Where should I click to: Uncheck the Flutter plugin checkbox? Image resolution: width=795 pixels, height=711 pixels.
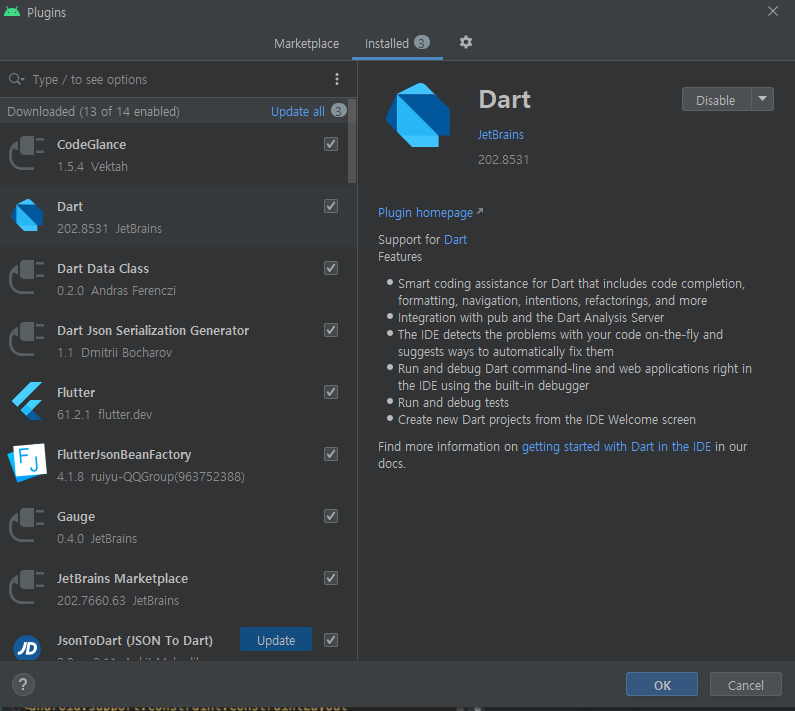pos(331,392)
